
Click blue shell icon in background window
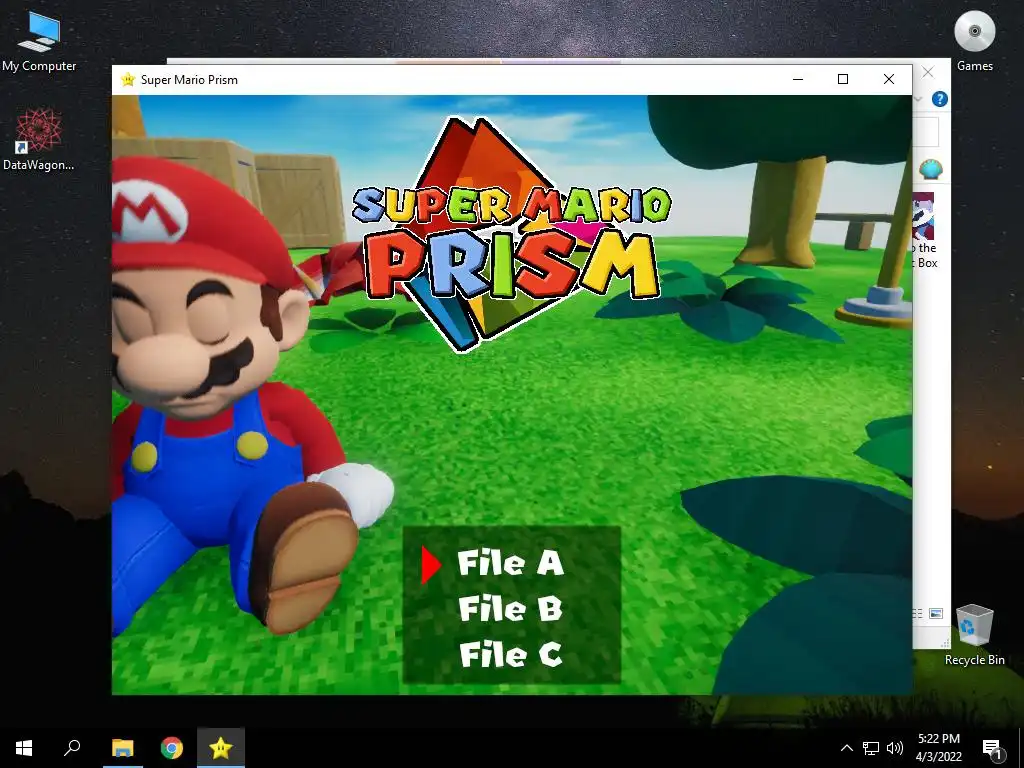coord(930,170)
